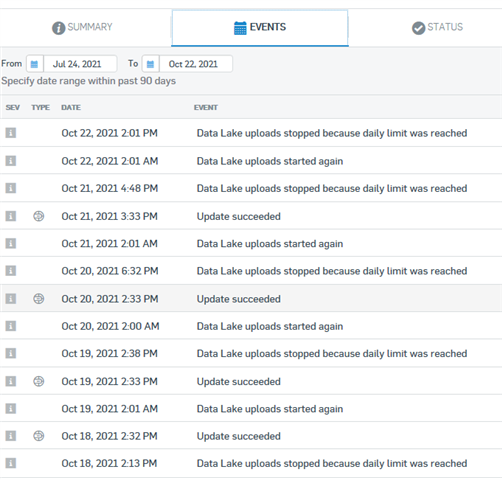Sort by the SEV column header
The height and width of the screenshot is (480, 502).
coord(13,107)
